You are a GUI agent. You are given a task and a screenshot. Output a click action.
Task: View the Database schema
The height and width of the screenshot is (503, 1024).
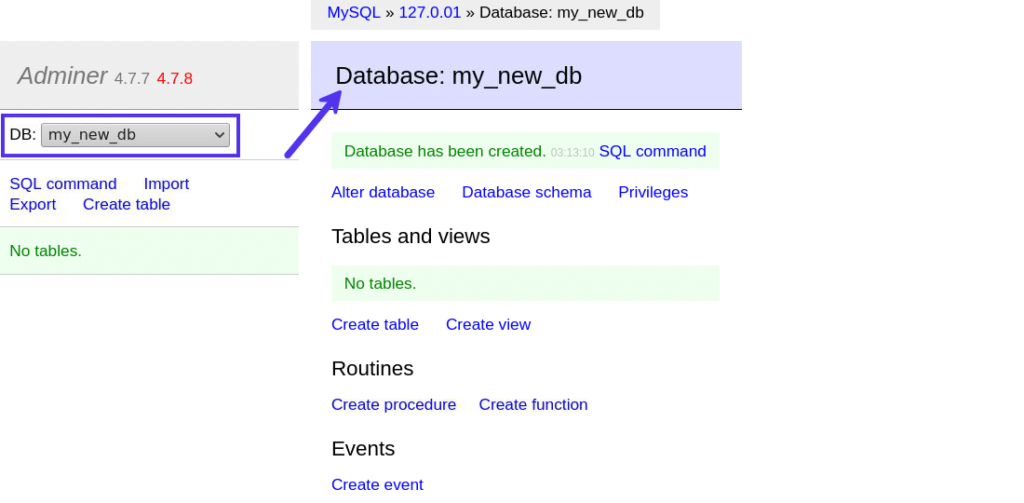coord(526,192)
